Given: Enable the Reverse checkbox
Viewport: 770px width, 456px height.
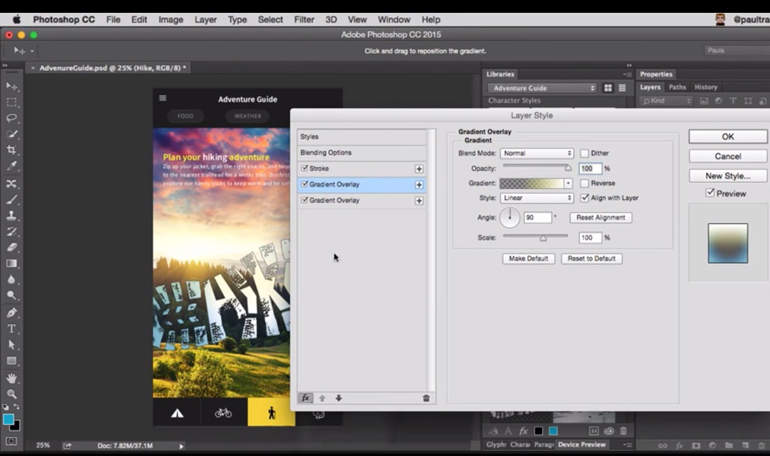Looking at the screenshot, I should [x=585, y=183].
